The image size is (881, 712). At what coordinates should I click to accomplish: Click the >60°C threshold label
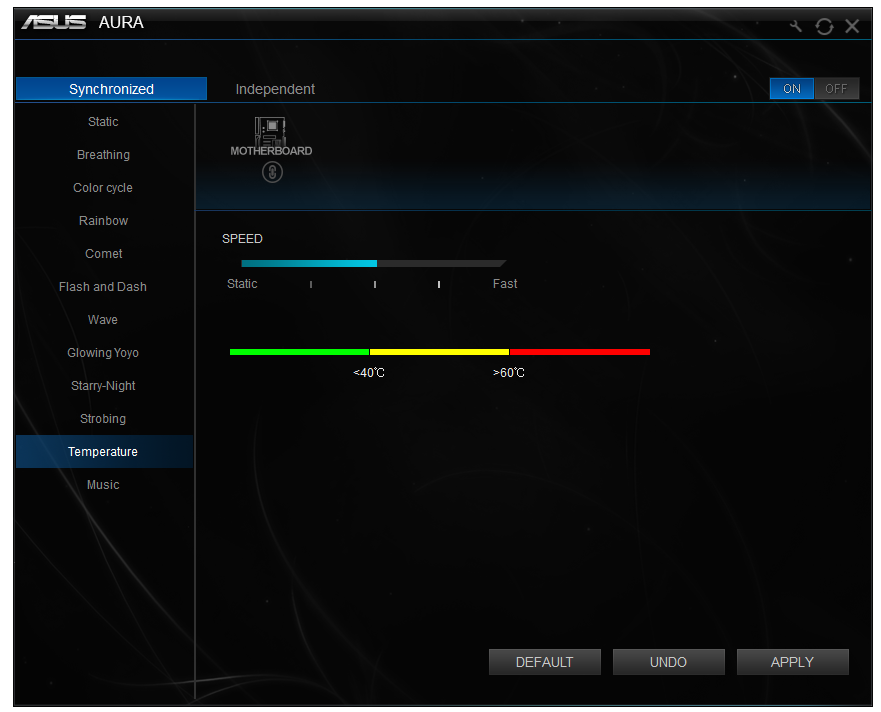click(508, 373)
